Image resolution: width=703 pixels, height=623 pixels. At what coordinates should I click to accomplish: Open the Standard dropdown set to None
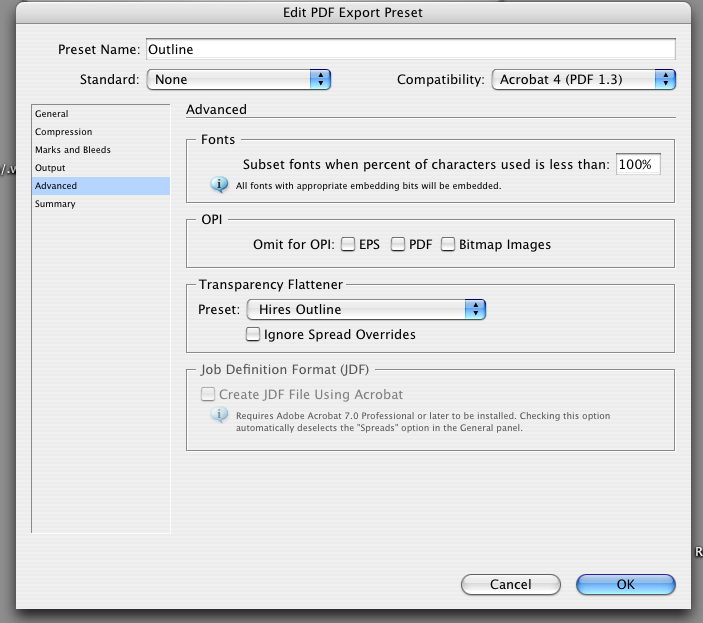click(239, 80)
